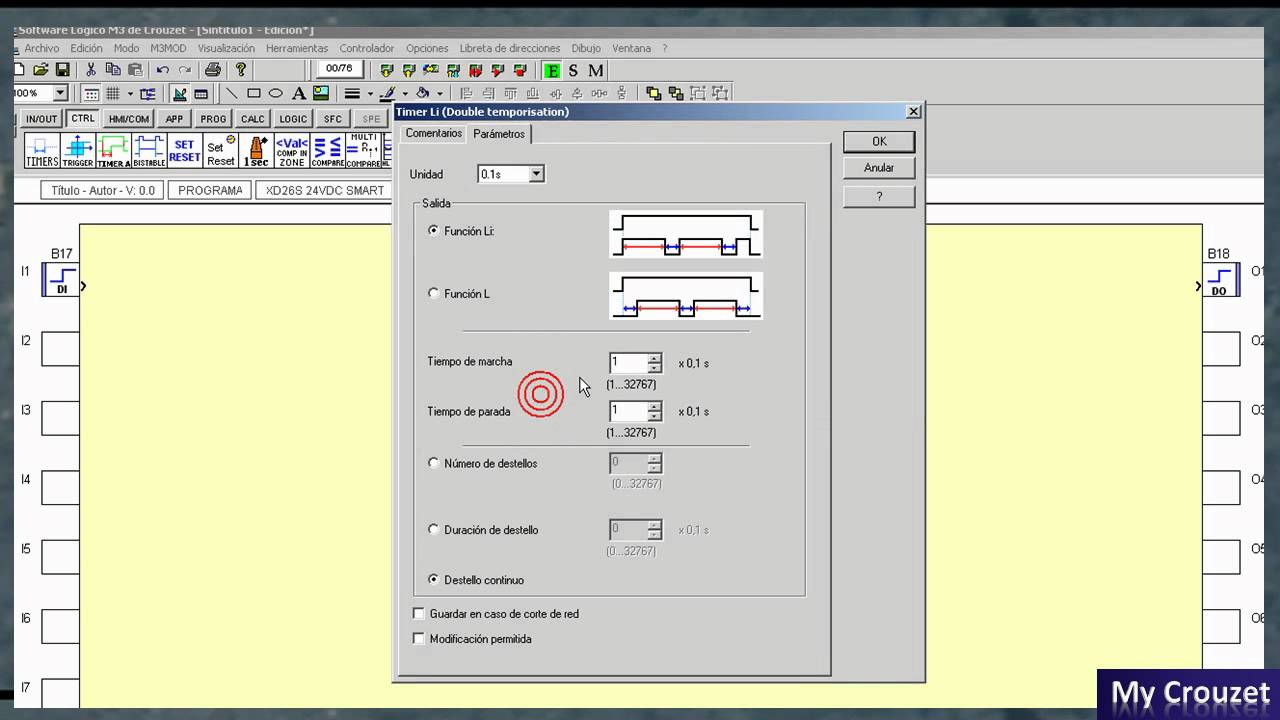The width and height of the screenshot is (1280, 720).
Task: Click the Save diskette icon
Action: tap(62, 70)
